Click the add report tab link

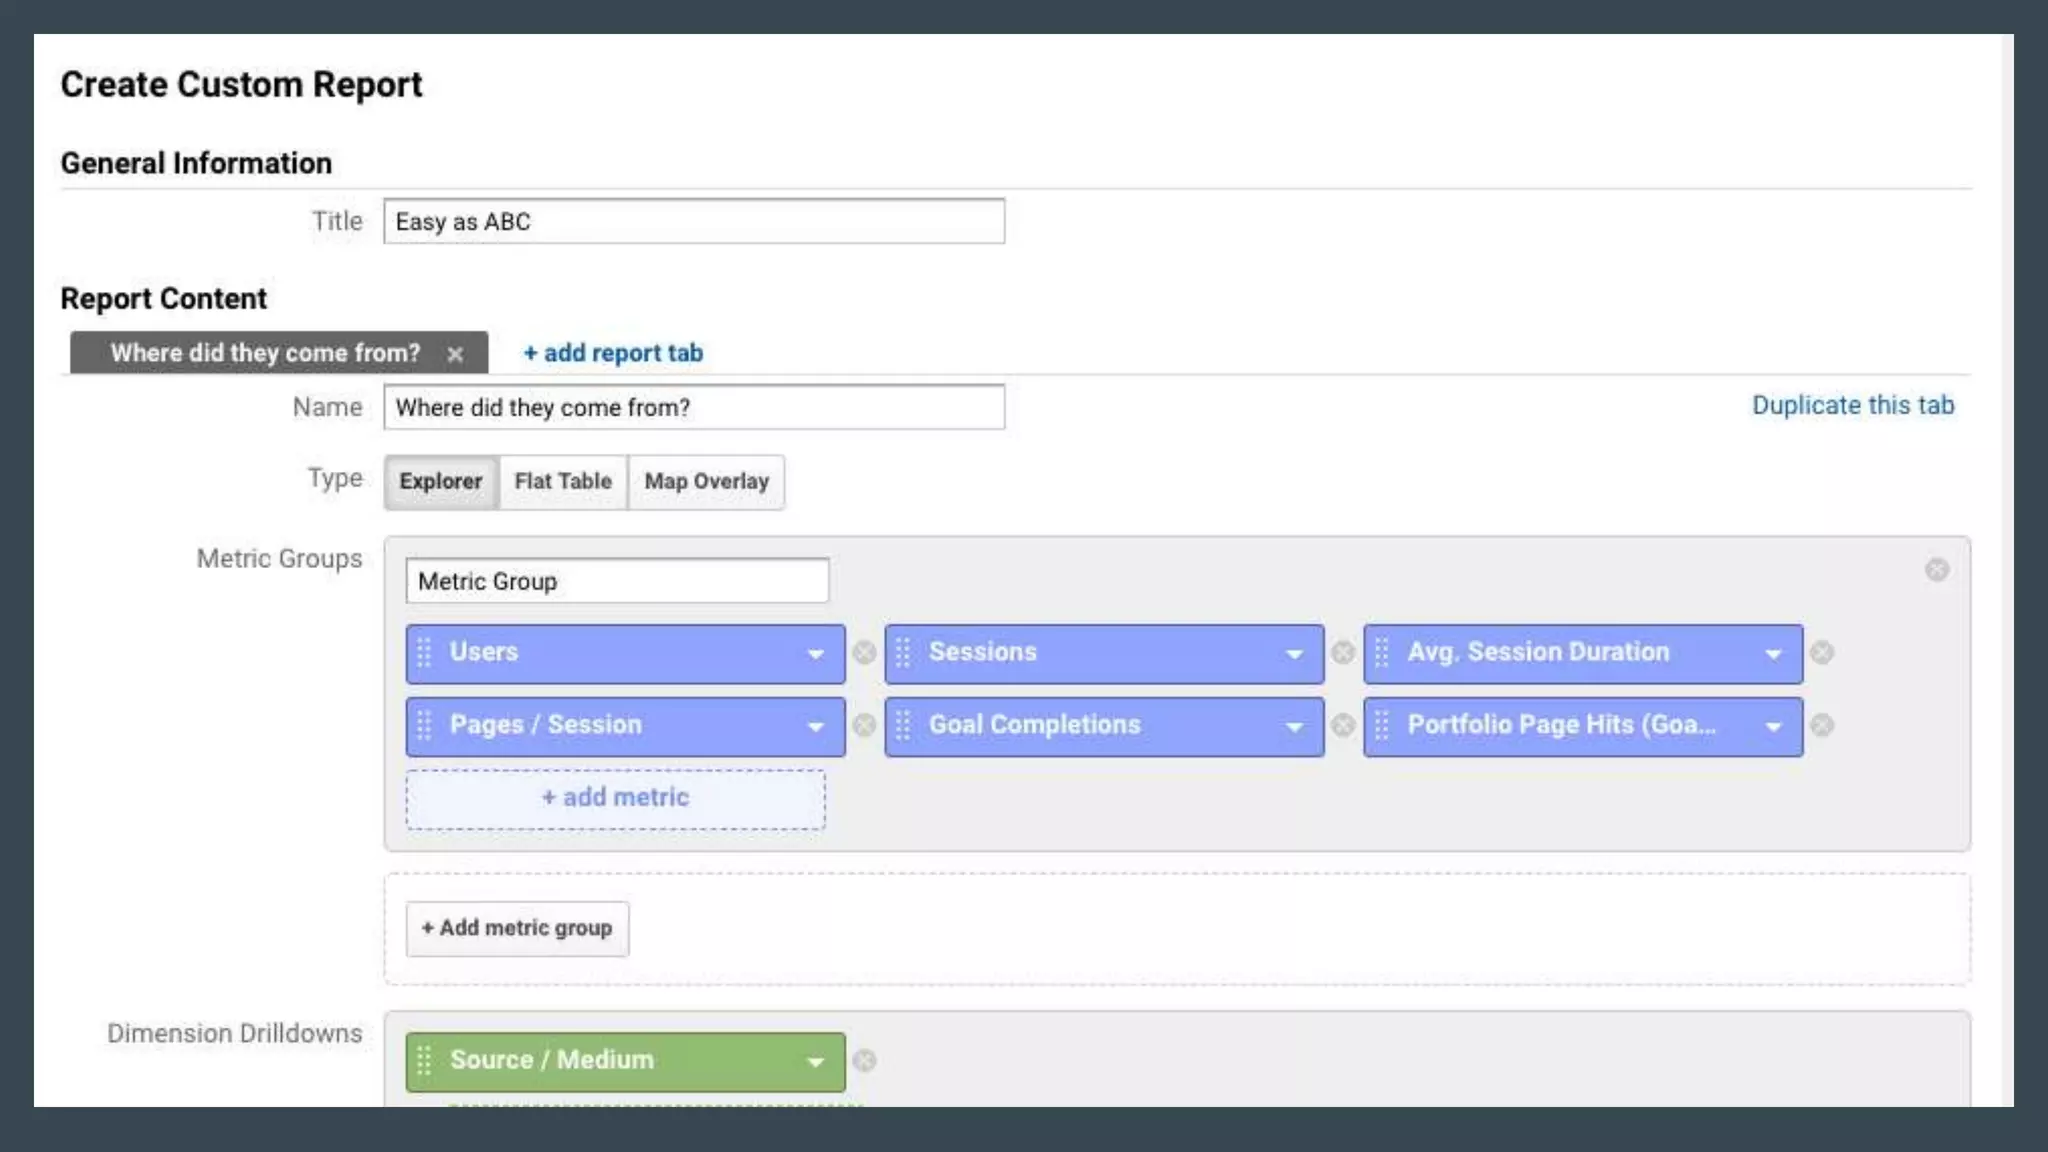[613, 353]
